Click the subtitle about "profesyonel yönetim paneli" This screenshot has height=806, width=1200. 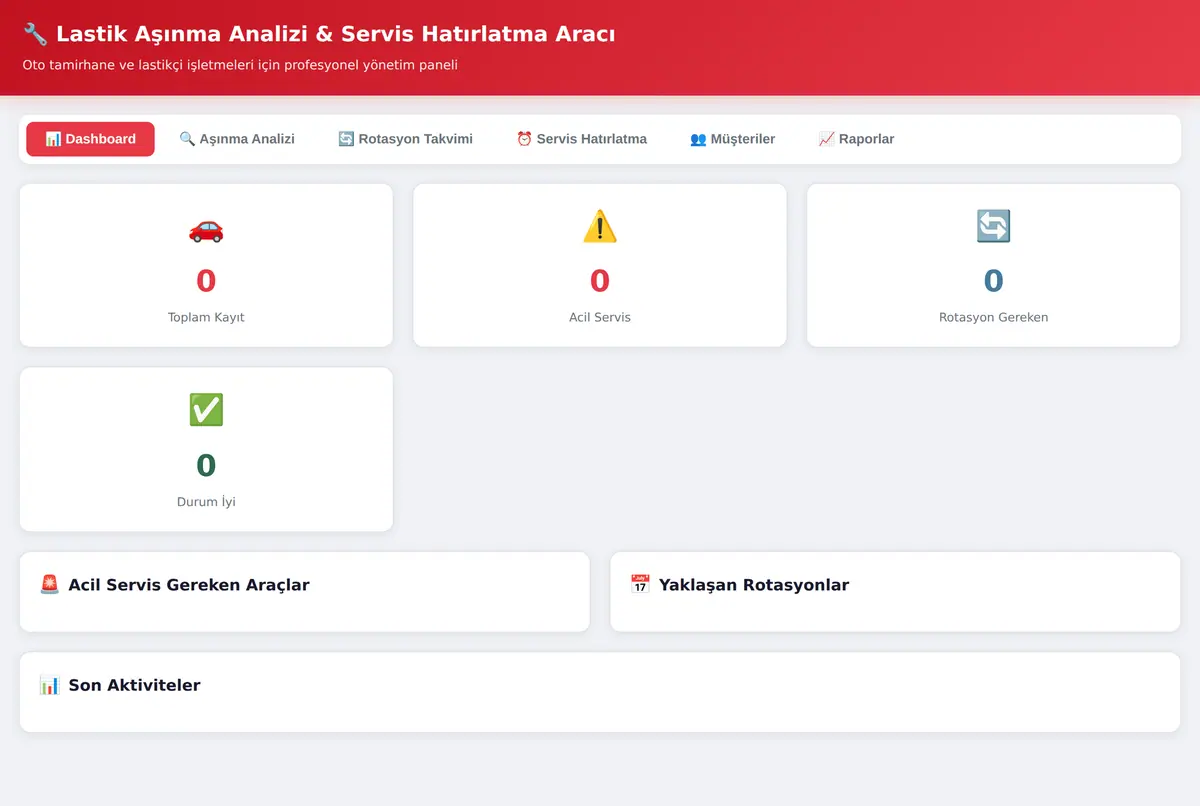240,65
